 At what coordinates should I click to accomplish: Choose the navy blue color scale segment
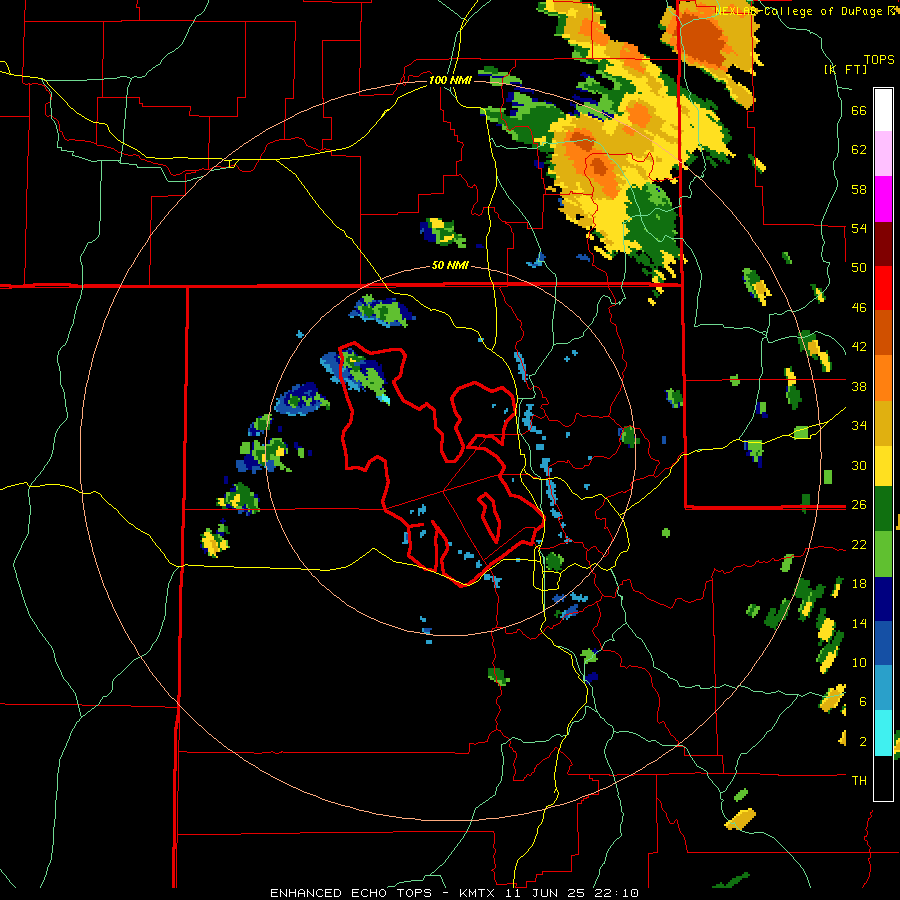coord(883,599)
